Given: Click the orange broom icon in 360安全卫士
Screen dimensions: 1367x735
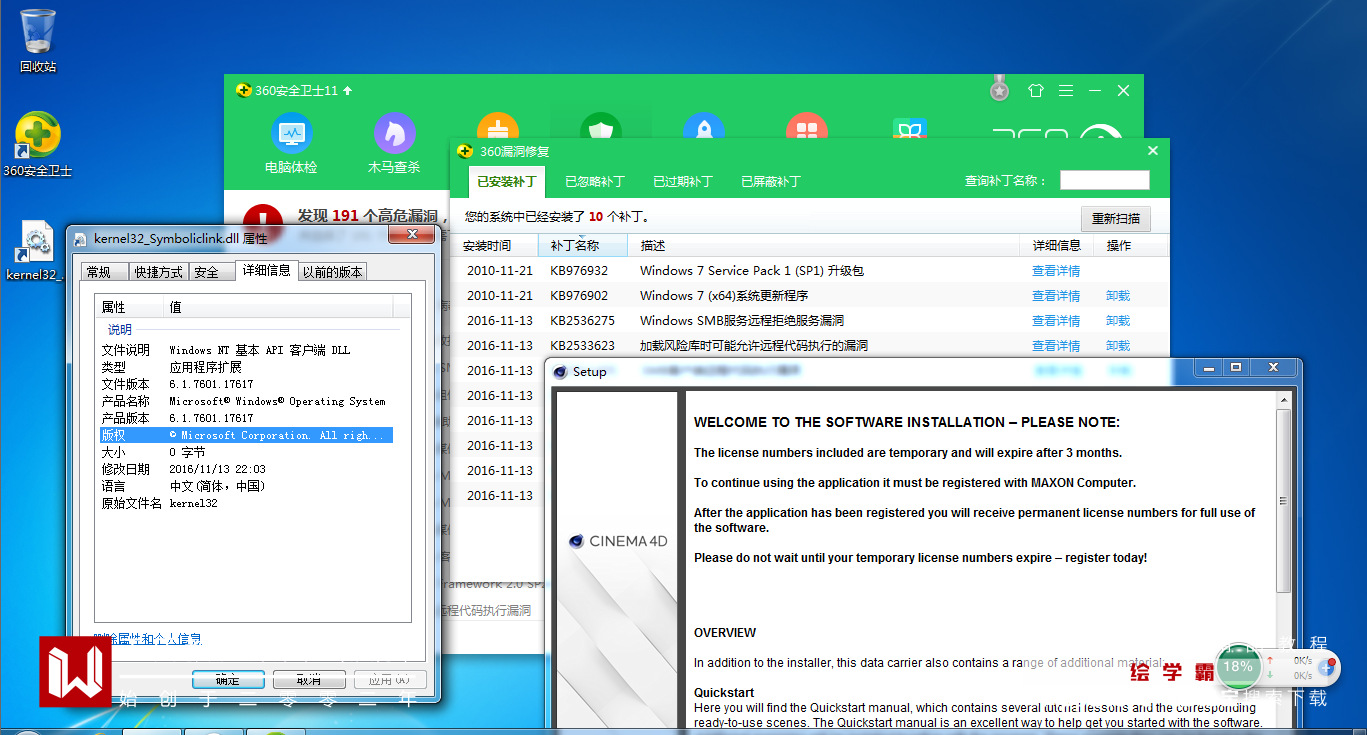Looking at the screenshot, I should (x=498, y=128).
